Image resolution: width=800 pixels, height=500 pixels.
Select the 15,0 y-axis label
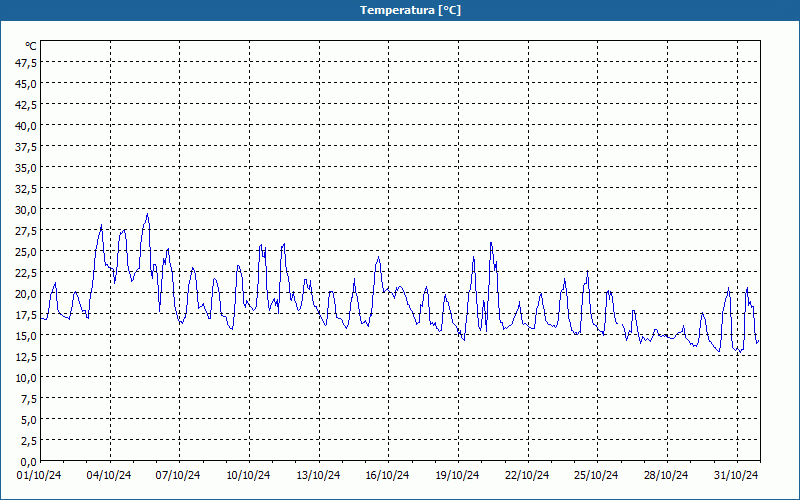click(27, 336)
